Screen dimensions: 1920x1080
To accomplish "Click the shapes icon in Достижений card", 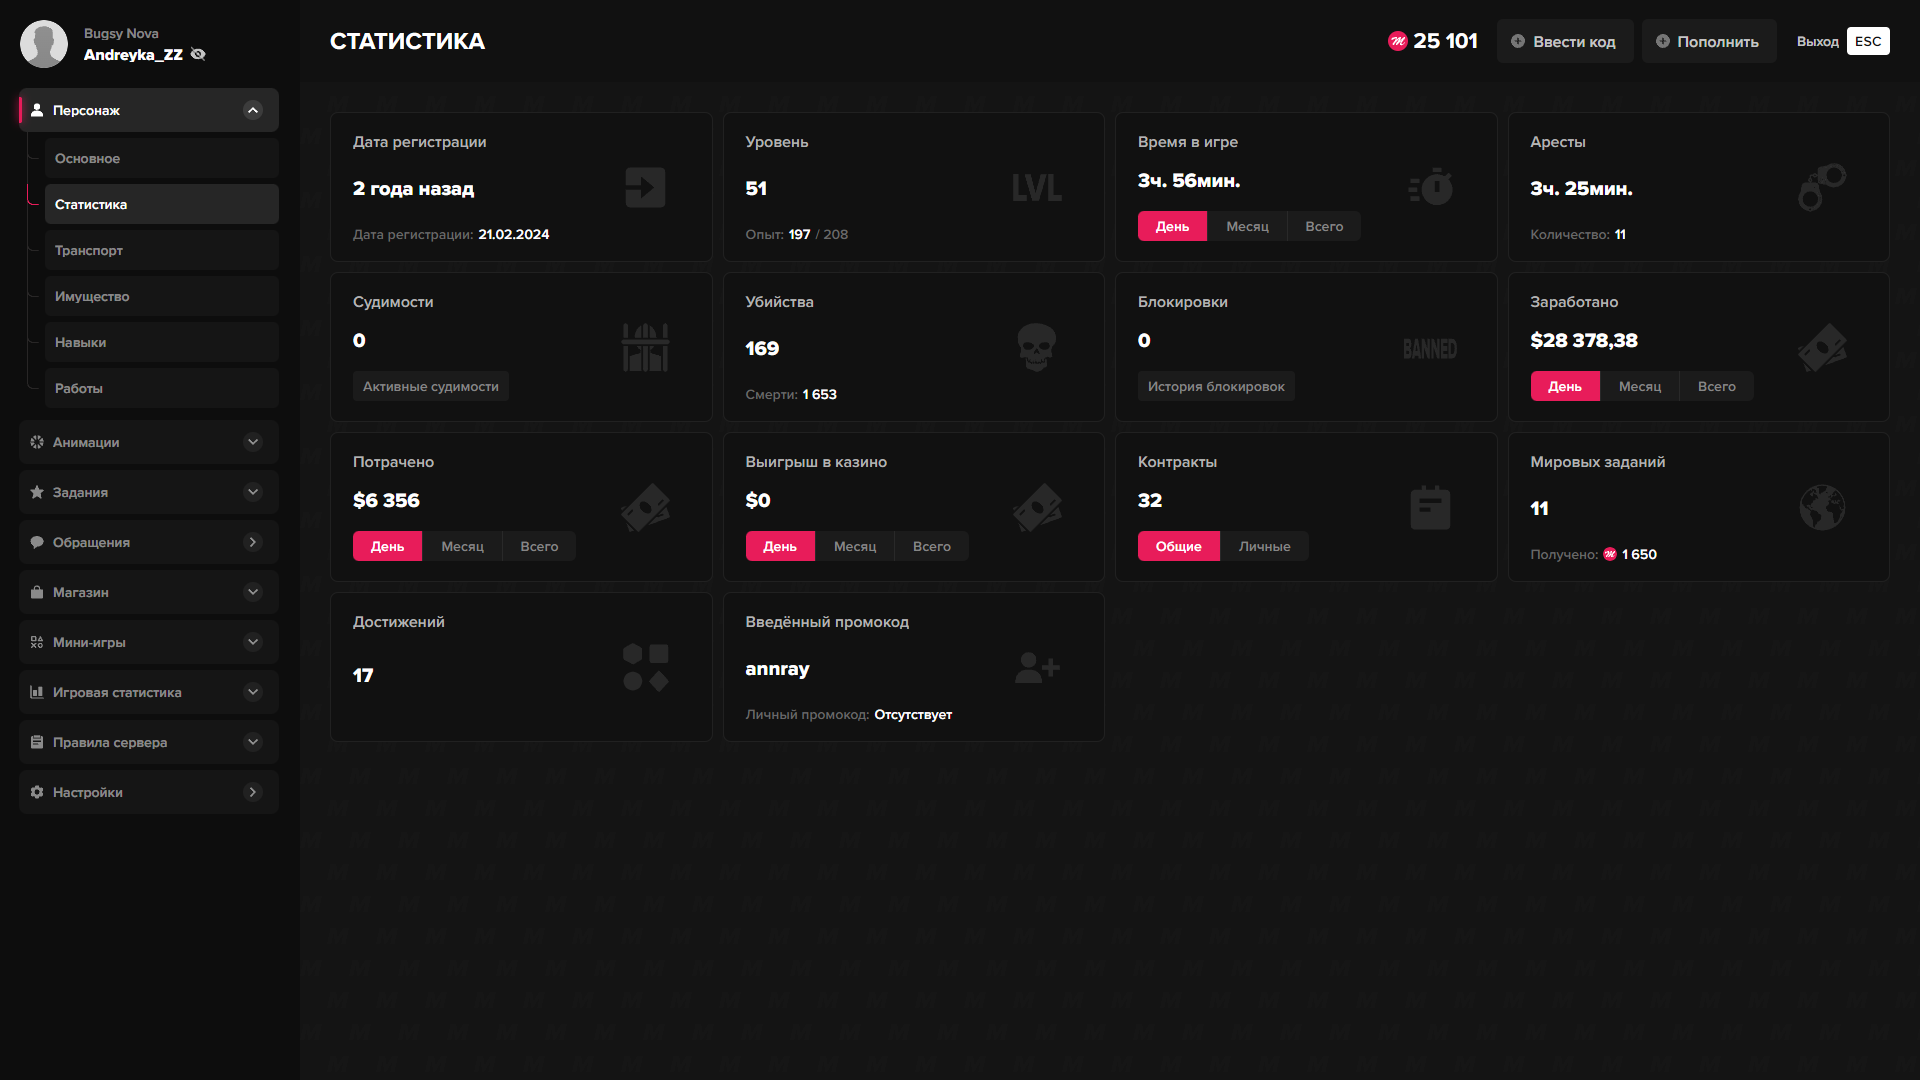I will (645, 668).
